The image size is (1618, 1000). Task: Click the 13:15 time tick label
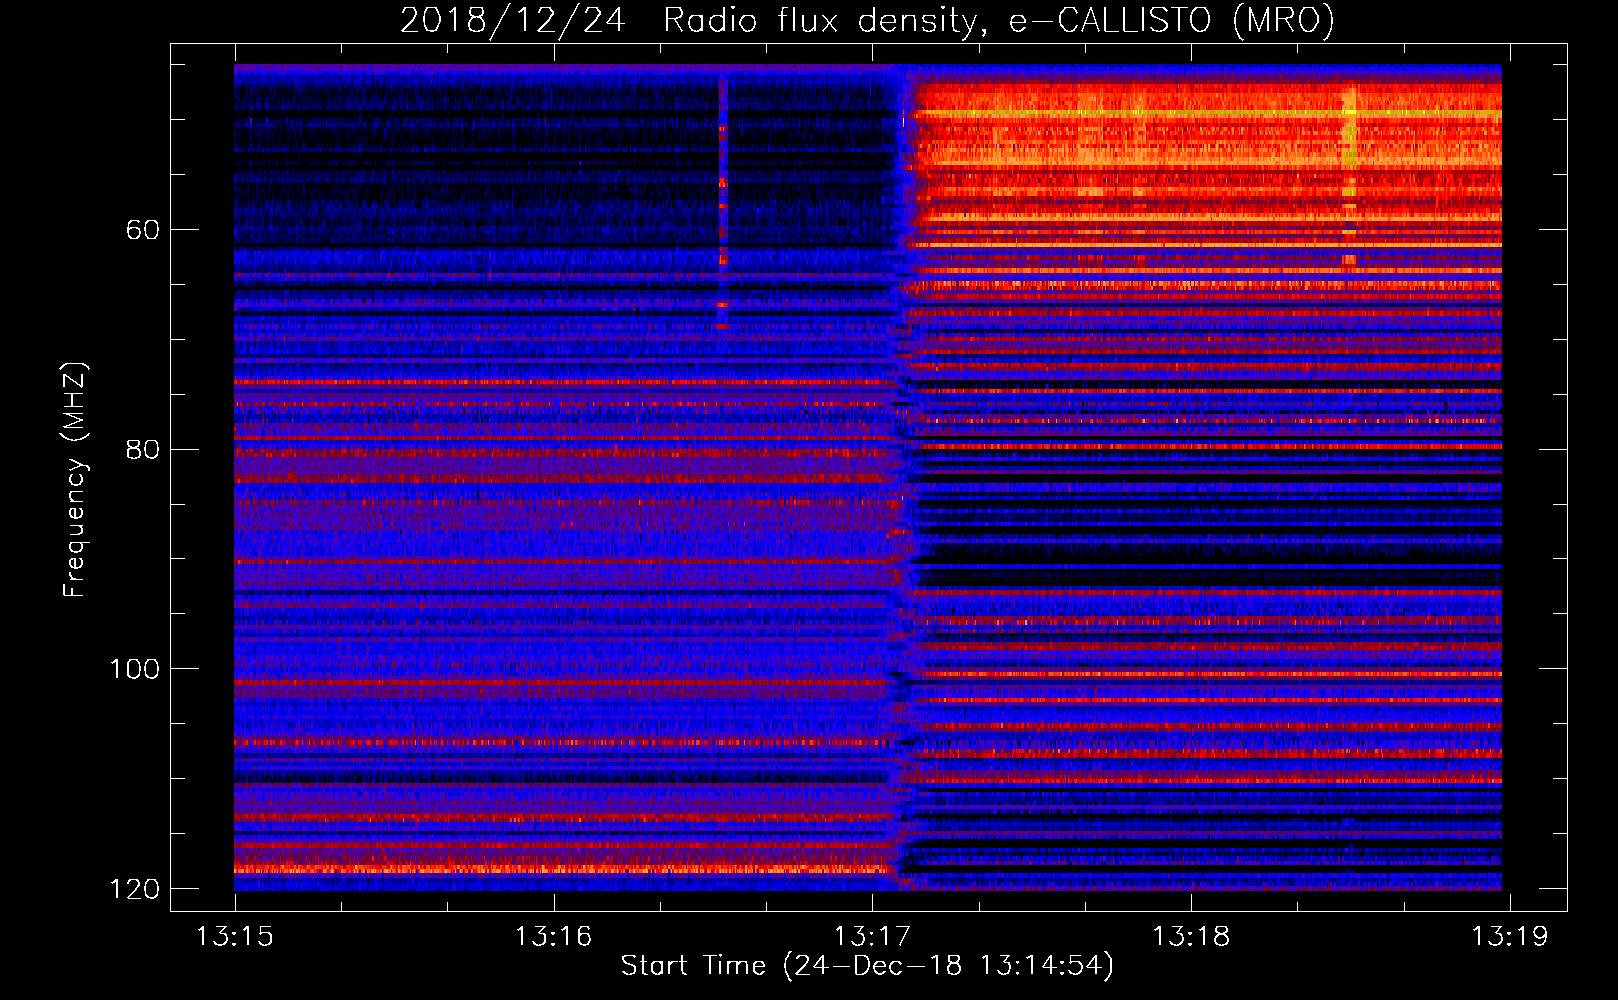coord(235,936)
